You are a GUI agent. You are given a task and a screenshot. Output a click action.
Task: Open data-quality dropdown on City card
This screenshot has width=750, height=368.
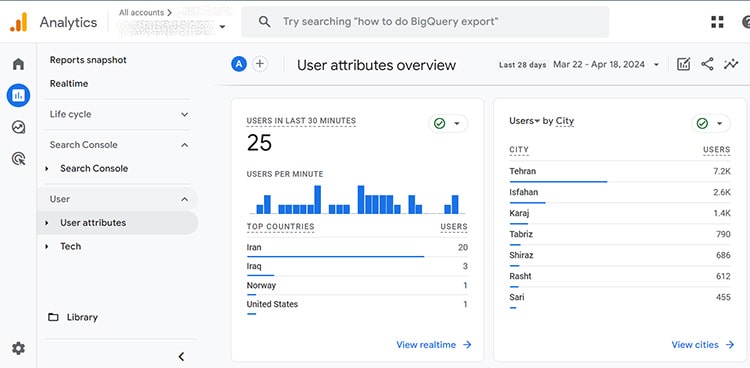coord(719,124)
